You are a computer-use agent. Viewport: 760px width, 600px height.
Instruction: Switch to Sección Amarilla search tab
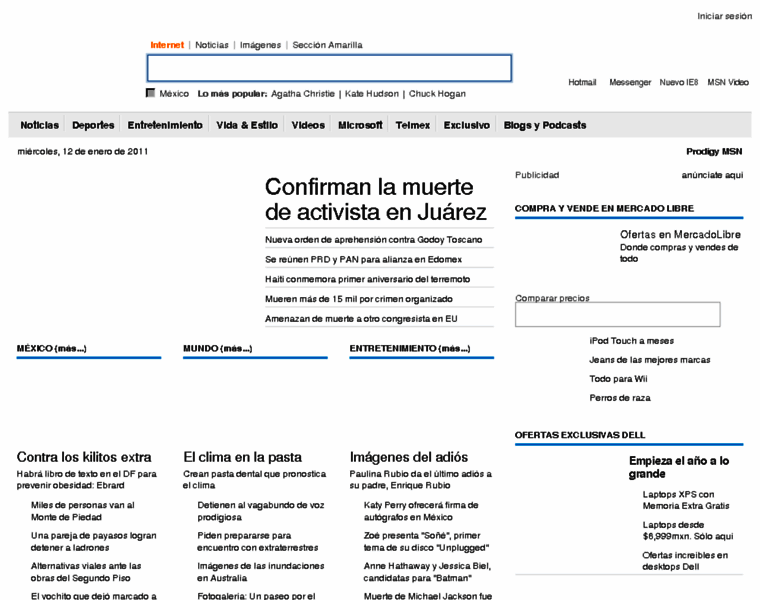coord(327,45)
